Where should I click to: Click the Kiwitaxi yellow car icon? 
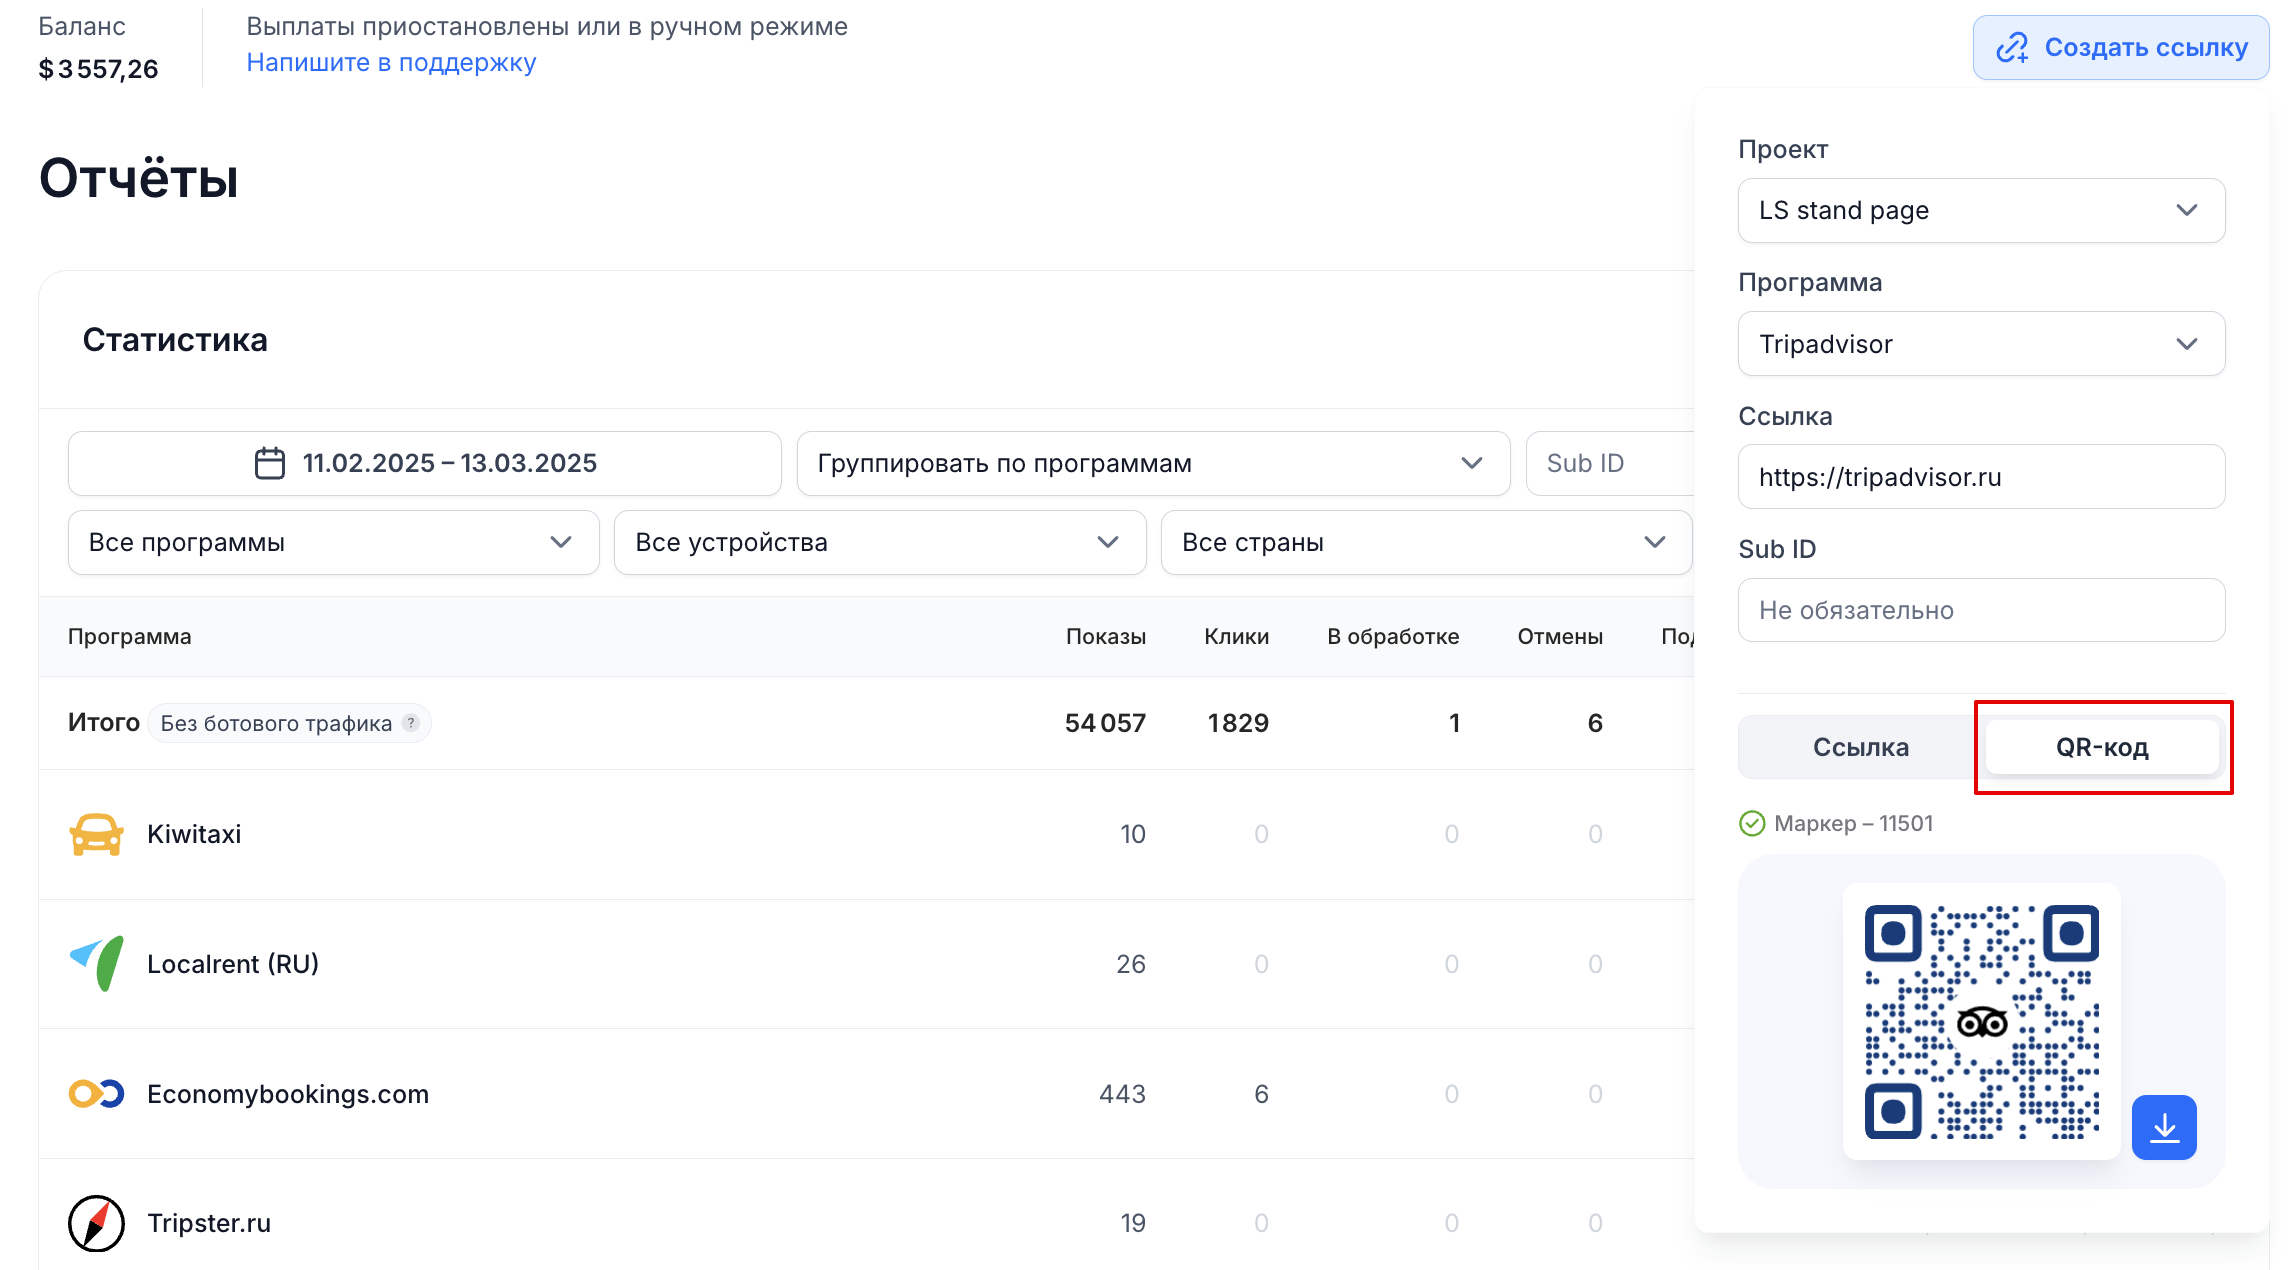(x=96, y=834)
